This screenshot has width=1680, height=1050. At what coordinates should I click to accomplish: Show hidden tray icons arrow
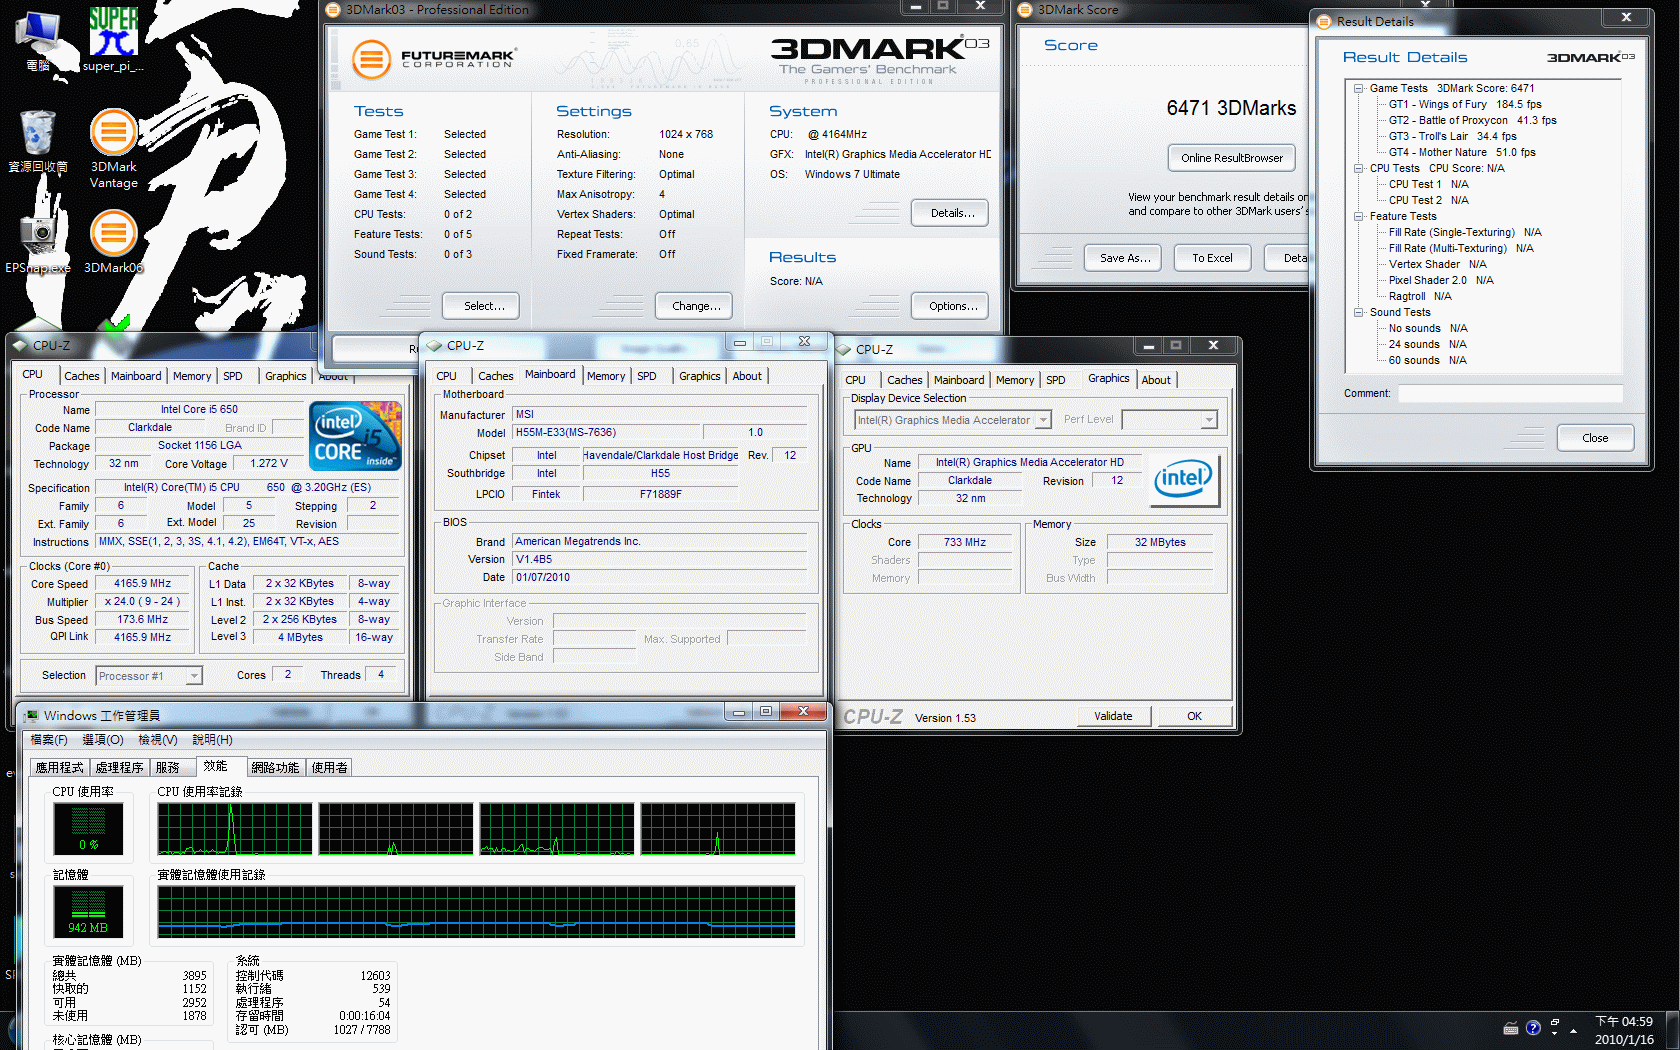click(1574, 1030)
